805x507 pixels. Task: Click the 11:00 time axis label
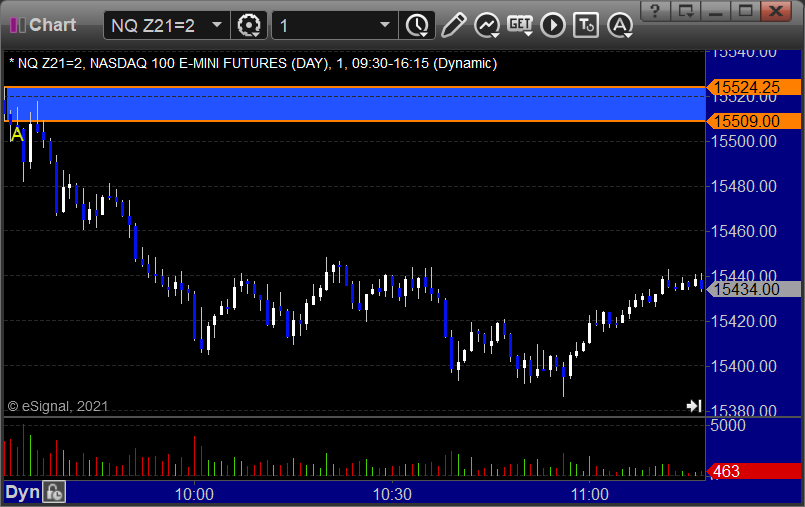(589, 494)
